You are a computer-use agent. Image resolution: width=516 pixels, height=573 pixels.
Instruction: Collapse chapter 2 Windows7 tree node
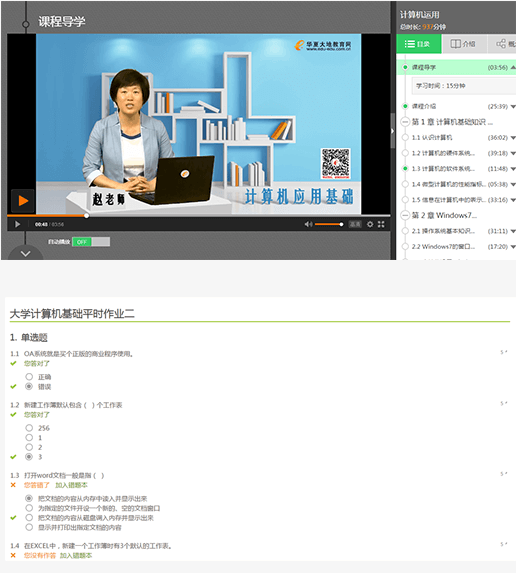coord(405,215)
